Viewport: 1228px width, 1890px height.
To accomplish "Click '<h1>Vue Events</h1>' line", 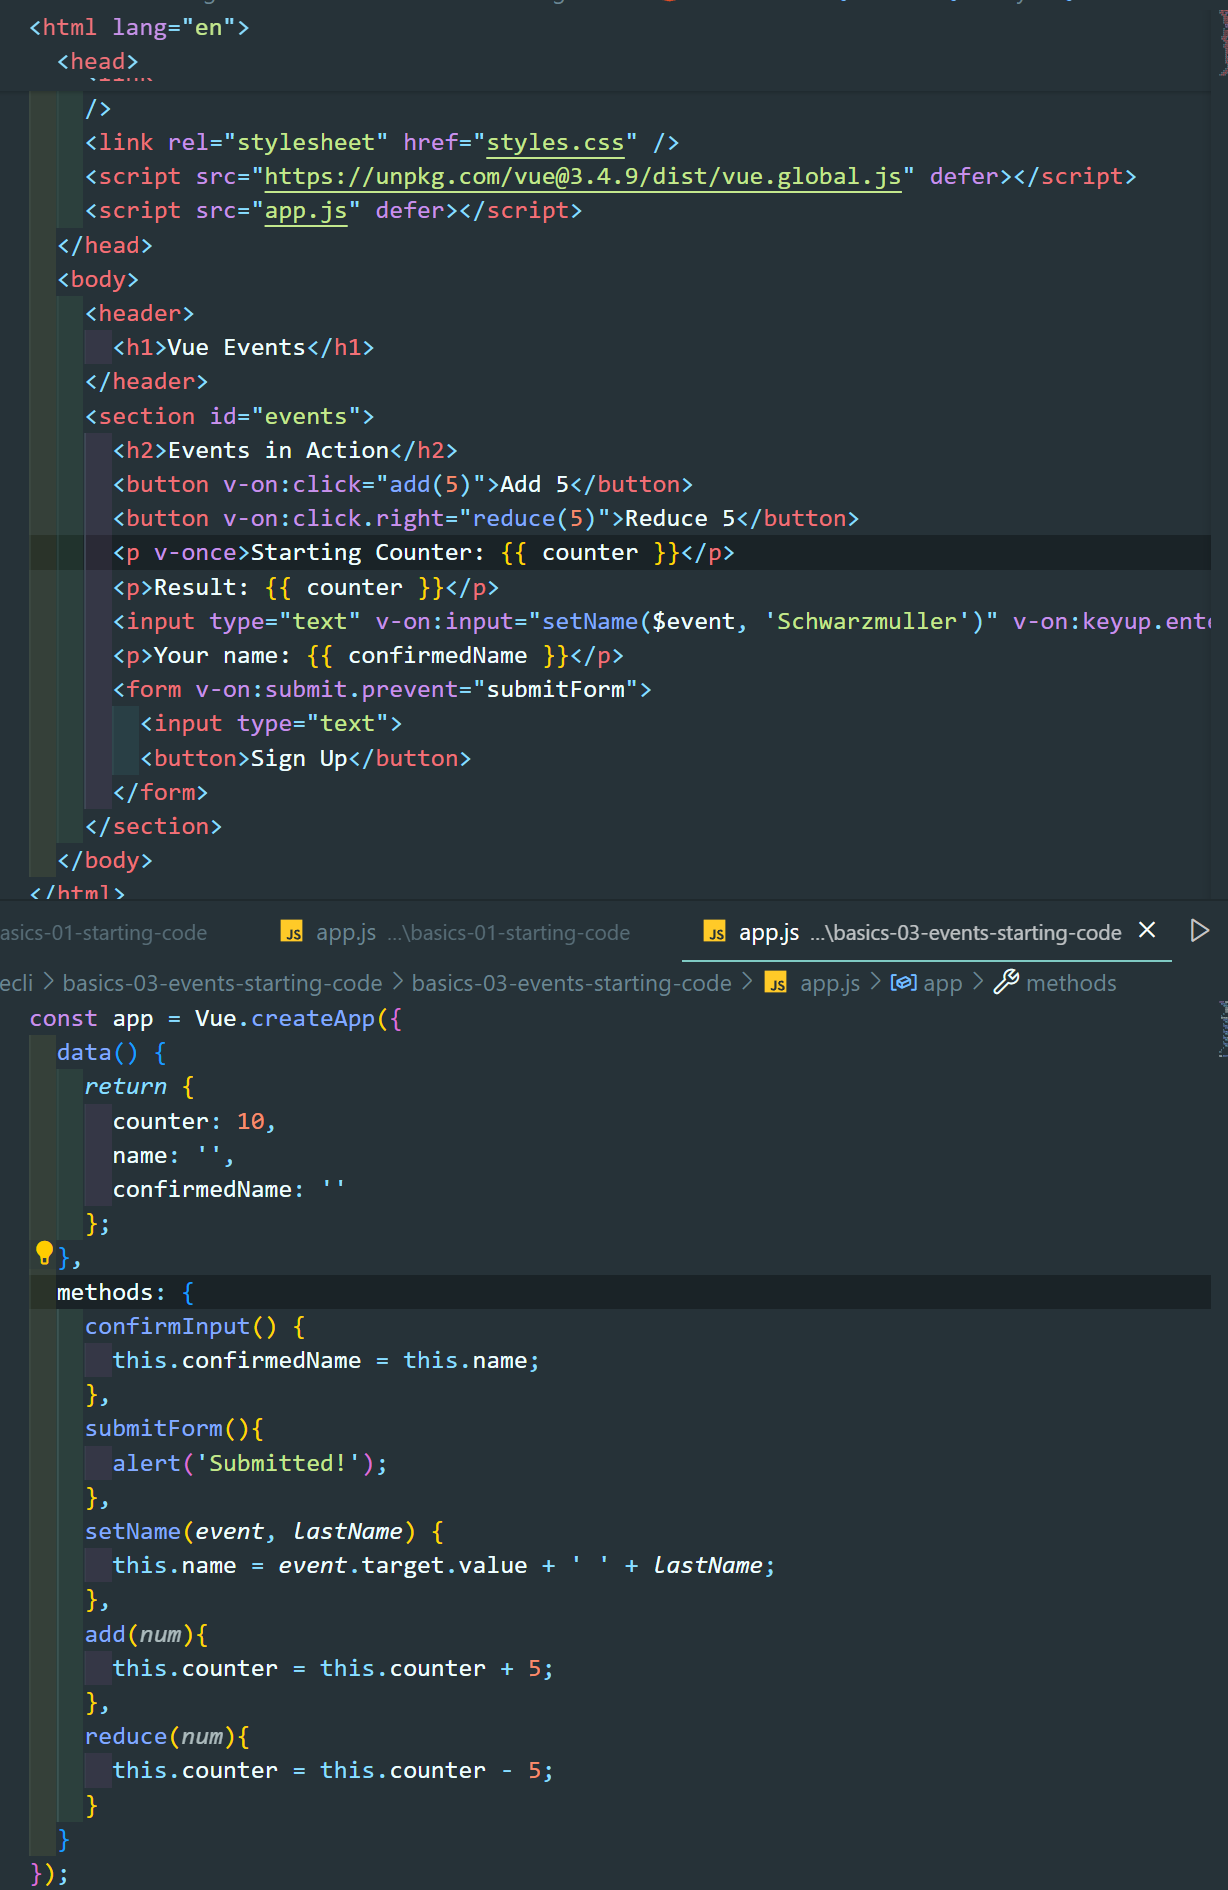I will (244, 348).
